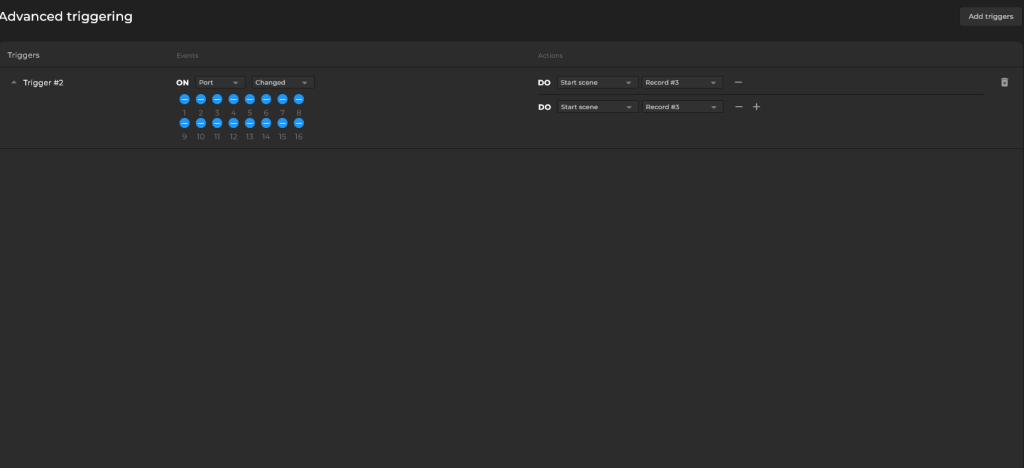1024x468 pixels.
Task: Toggle port 4 state indicator
Action: pyautogui.click(x=233, y=99)
